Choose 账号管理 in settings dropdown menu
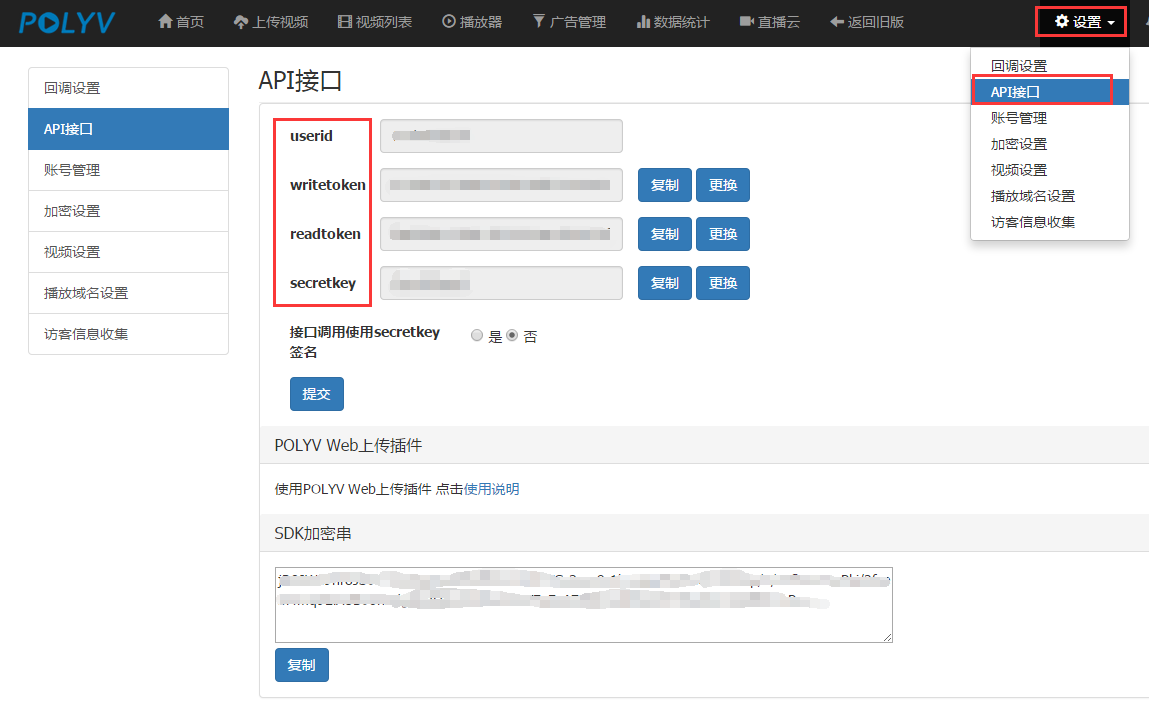The width and height of the screenshot is (1149, 707). point(1049,118)
